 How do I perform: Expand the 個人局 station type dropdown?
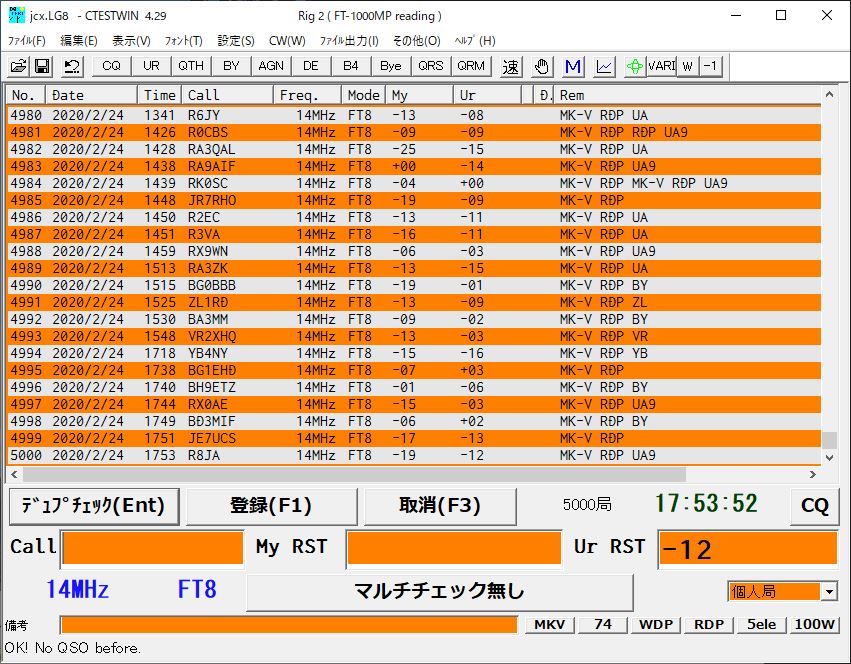(829, 592)
